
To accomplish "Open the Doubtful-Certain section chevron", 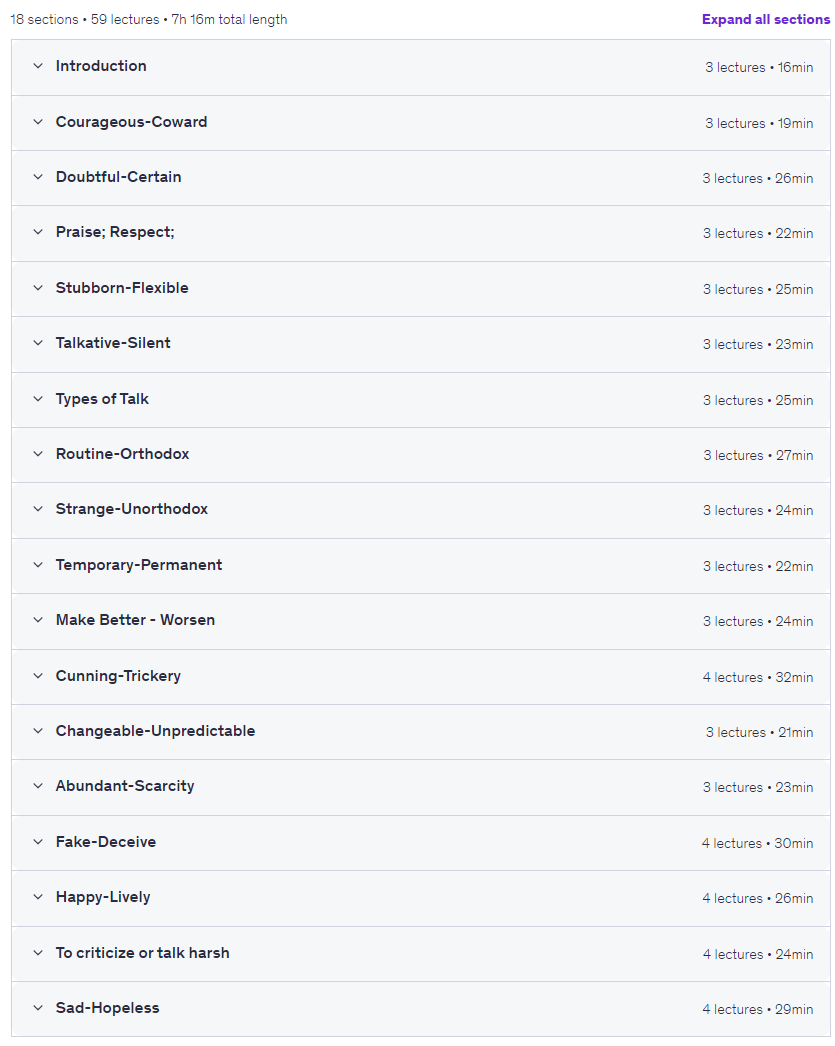I will 38,177.
